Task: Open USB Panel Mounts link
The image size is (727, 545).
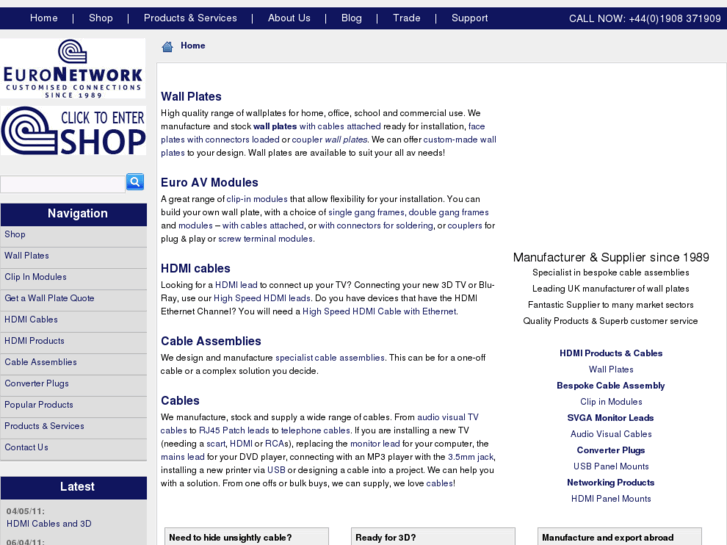Action: click(x=611, y=467)
